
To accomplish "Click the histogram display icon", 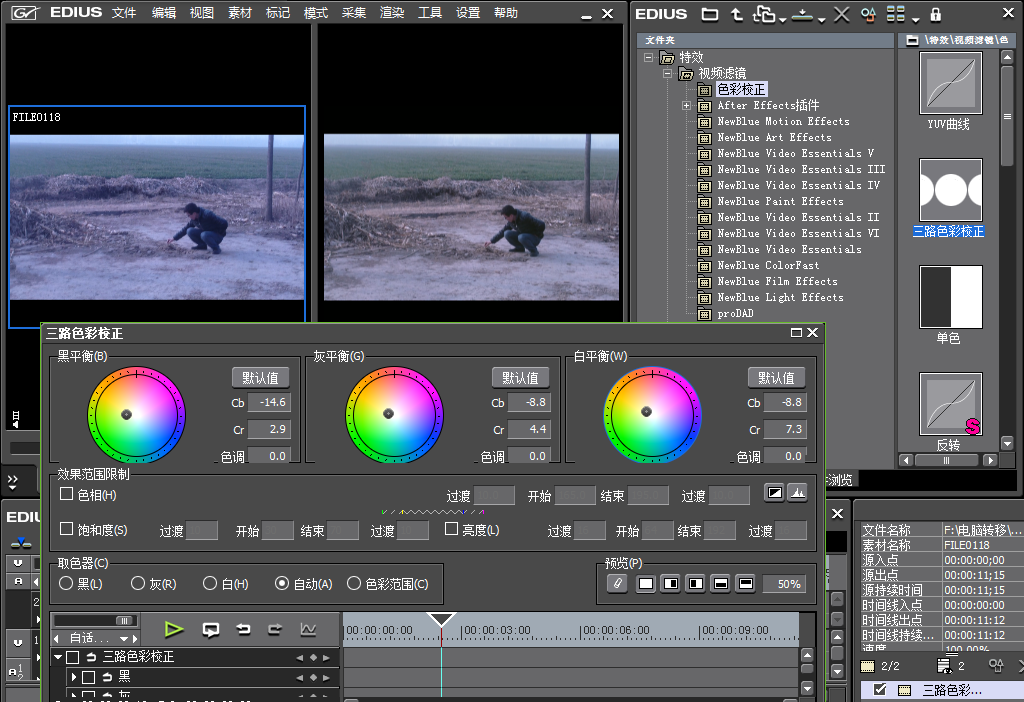I will click(x=798, y=493).
